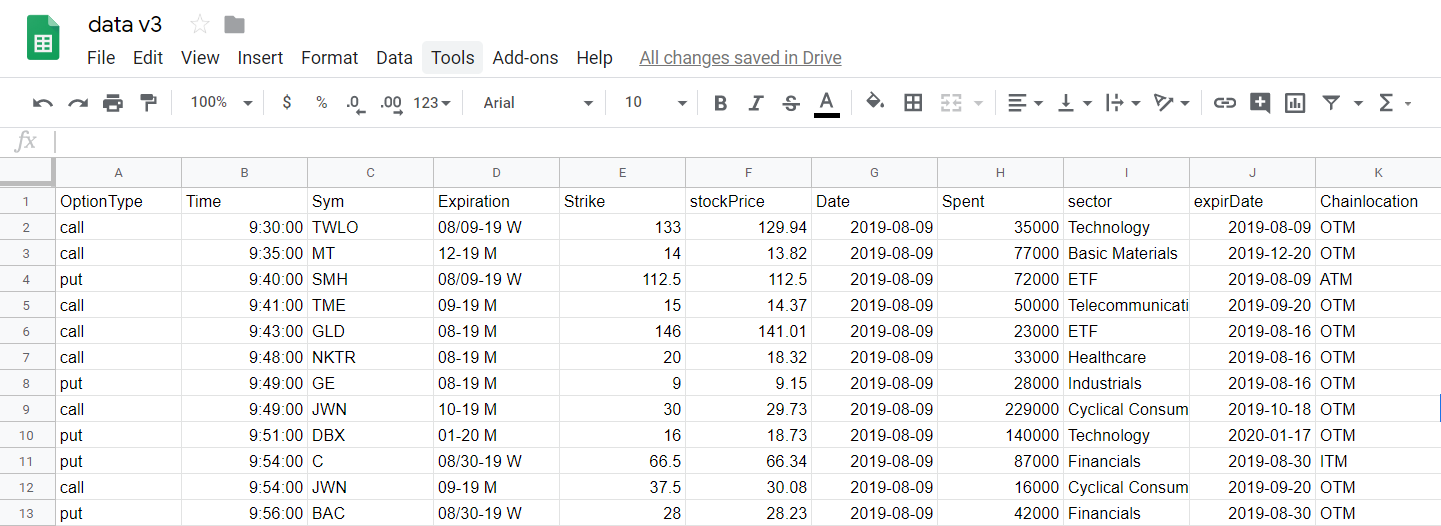Image resolution: width=1441 pixels, height=526 pixels.
Task: Open the Format menu
Action: (330, 58)
